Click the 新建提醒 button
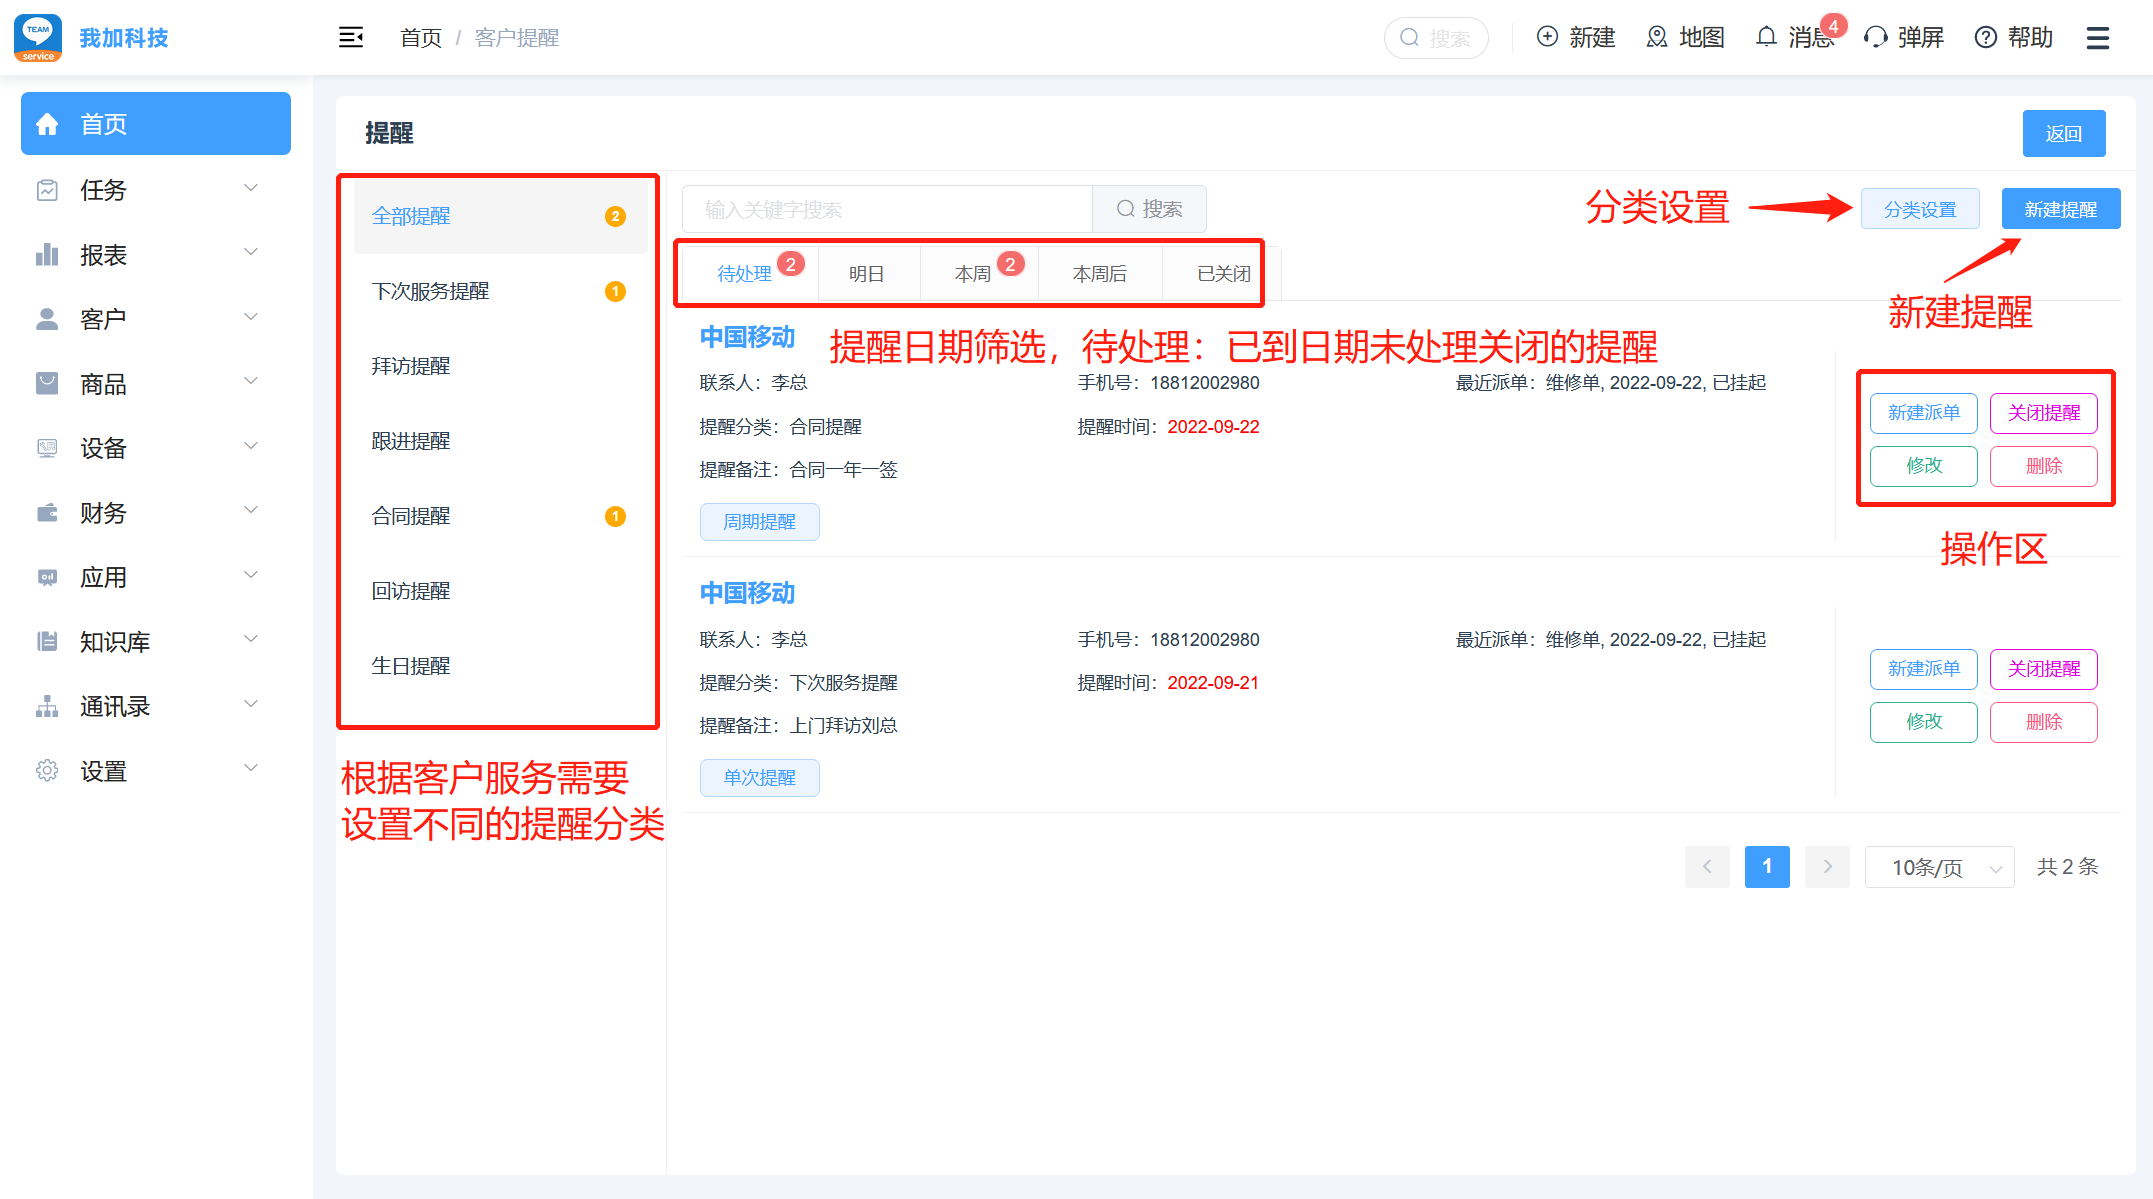2153x1199 pixels. [2060, 209]
